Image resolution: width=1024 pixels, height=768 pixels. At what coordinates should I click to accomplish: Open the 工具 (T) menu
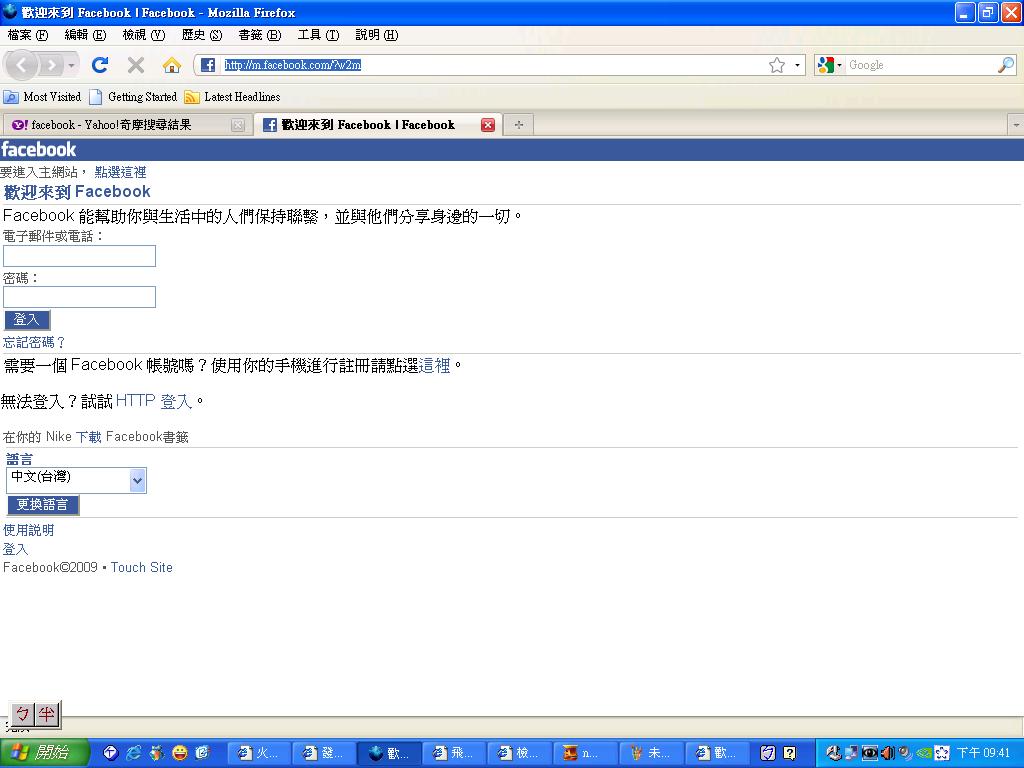[x=318, y=35]
